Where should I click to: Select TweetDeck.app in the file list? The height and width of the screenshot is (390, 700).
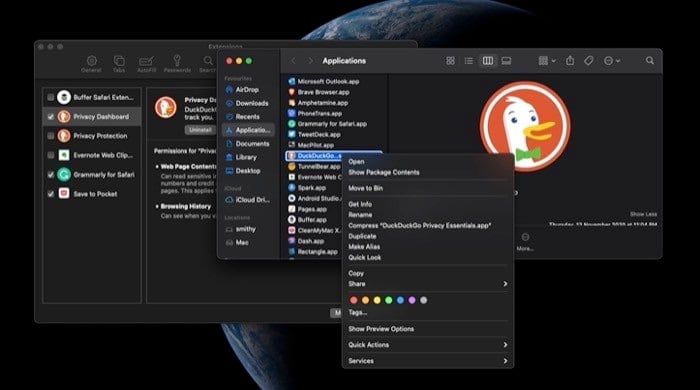pos(334,134)
